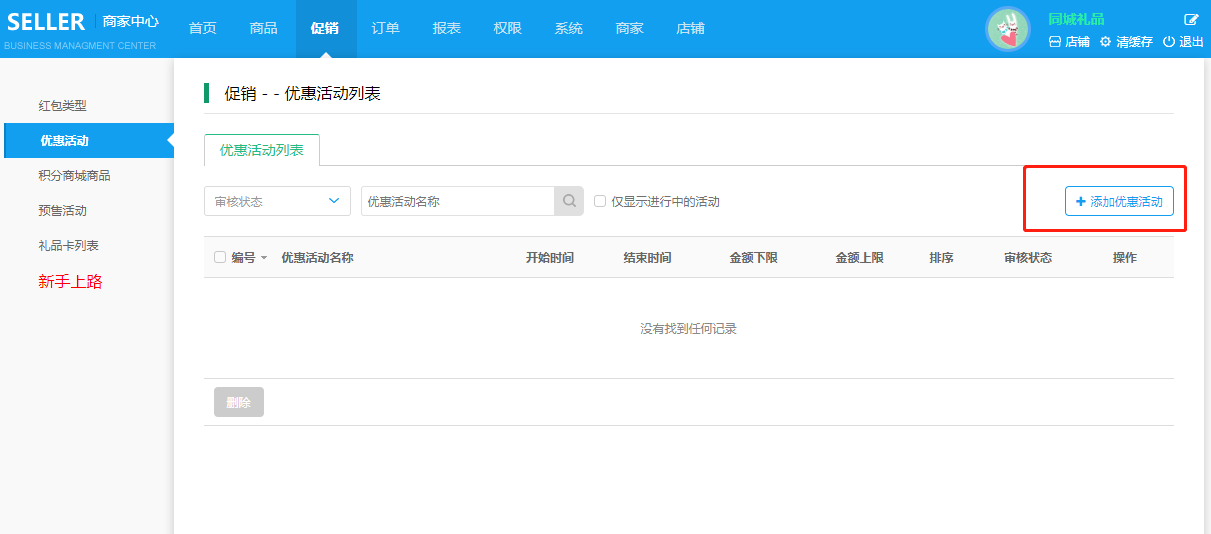
Task: Select 红包类型 in the sidebar
Action: coord(62,105)
